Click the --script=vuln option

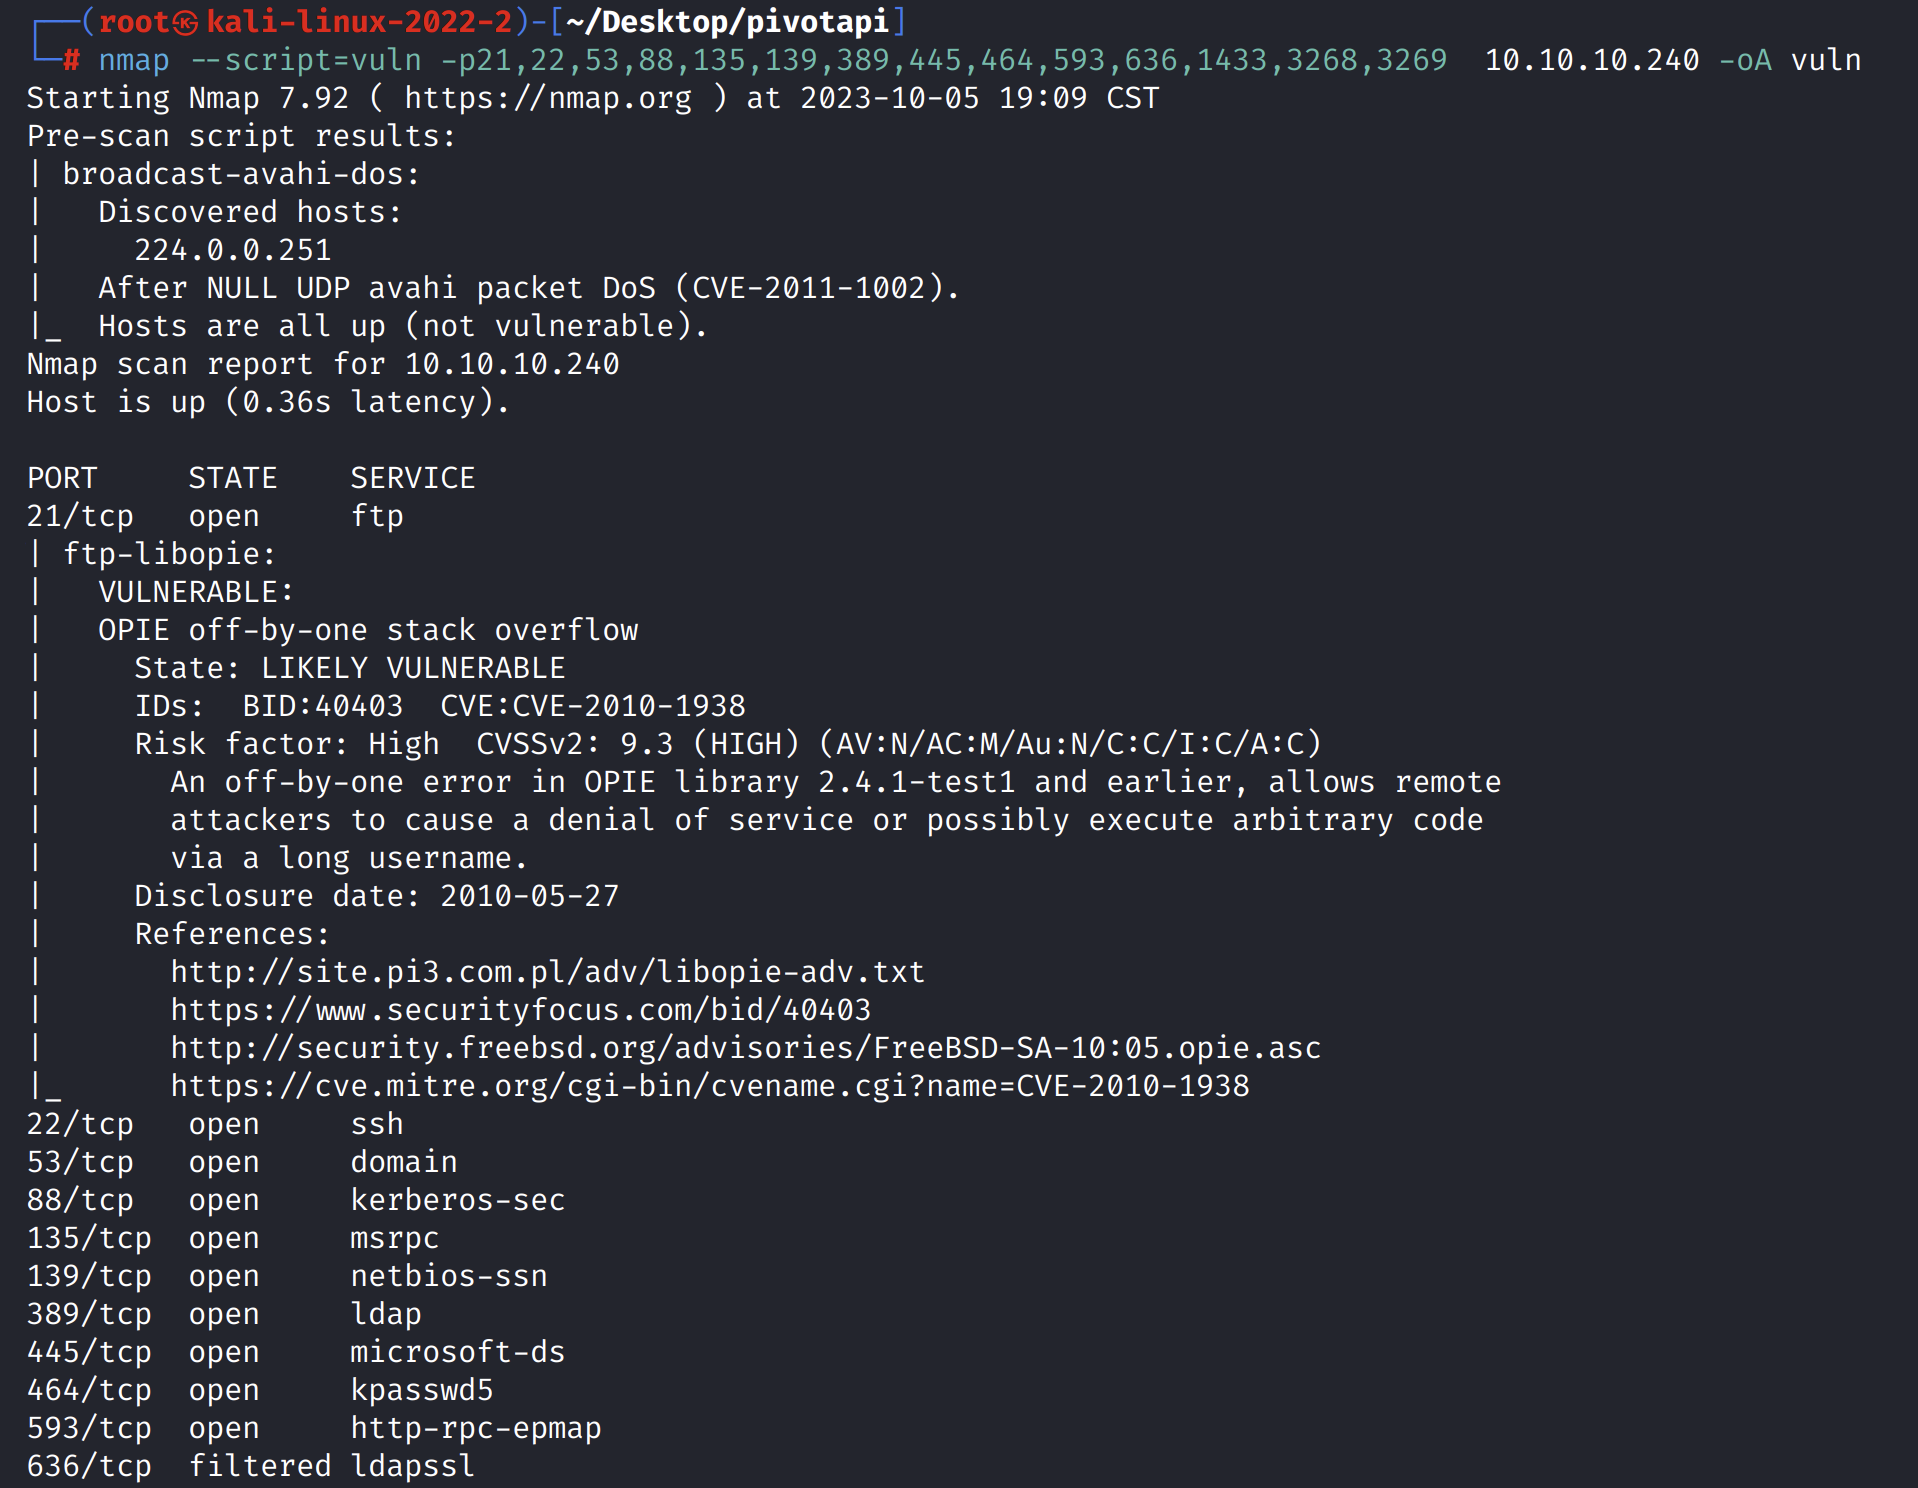coord(306,61)
